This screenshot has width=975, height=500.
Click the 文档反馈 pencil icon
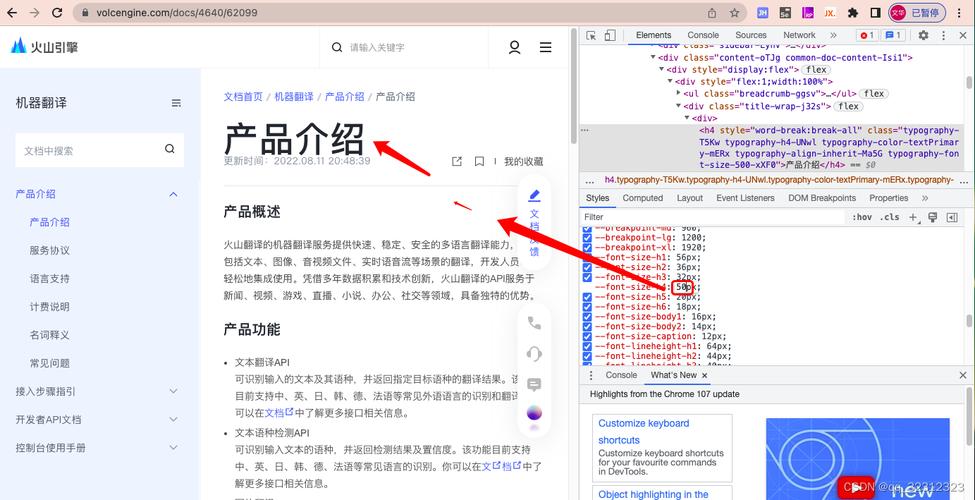point(534,195)
